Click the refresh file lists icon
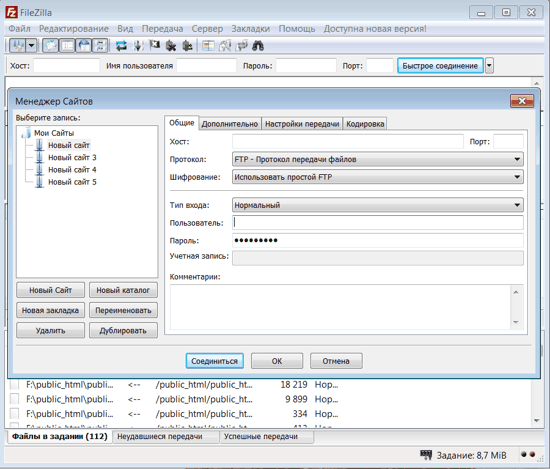 tap(121, 46)
